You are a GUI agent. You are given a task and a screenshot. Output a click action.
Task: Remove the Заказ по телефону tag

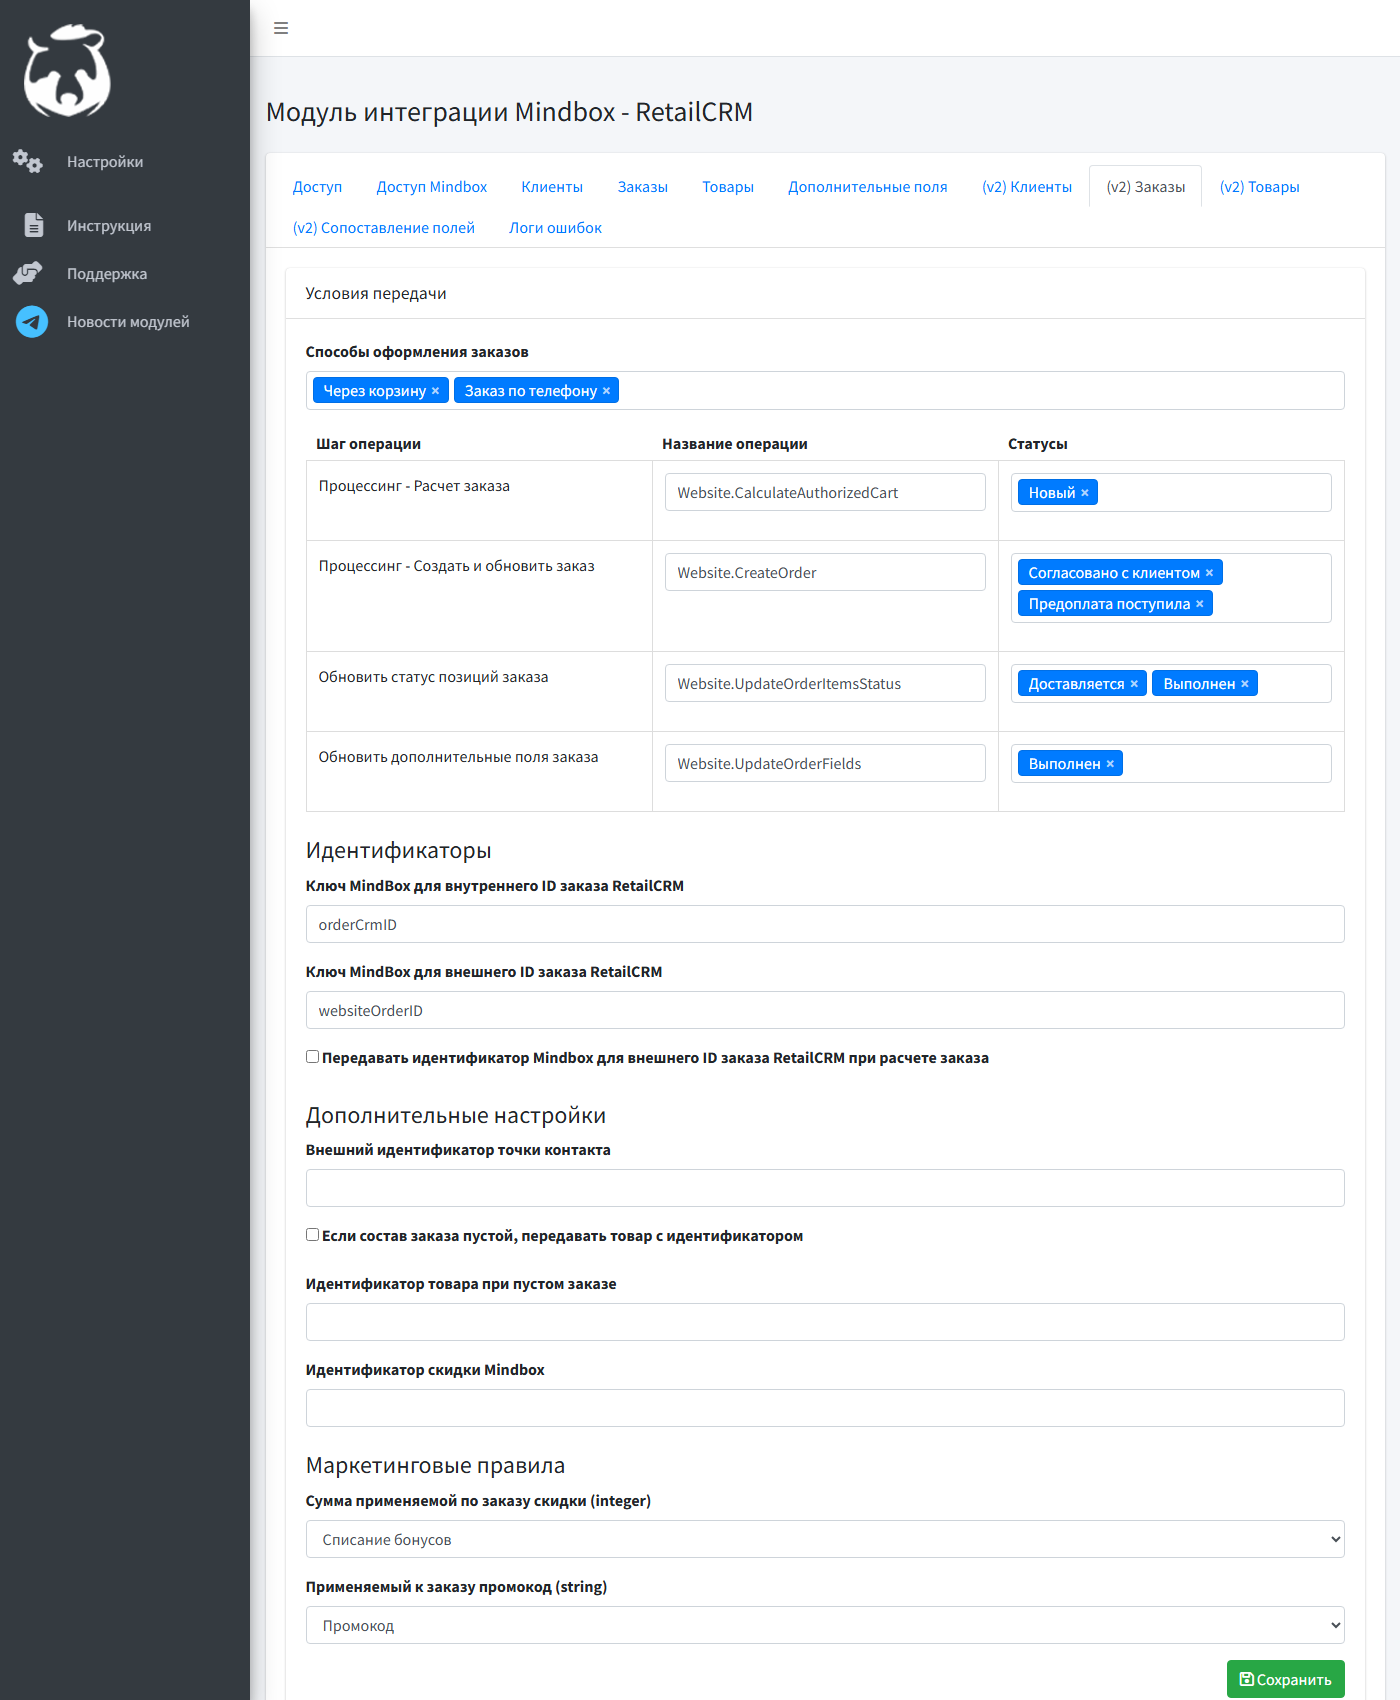coord(606,391)
